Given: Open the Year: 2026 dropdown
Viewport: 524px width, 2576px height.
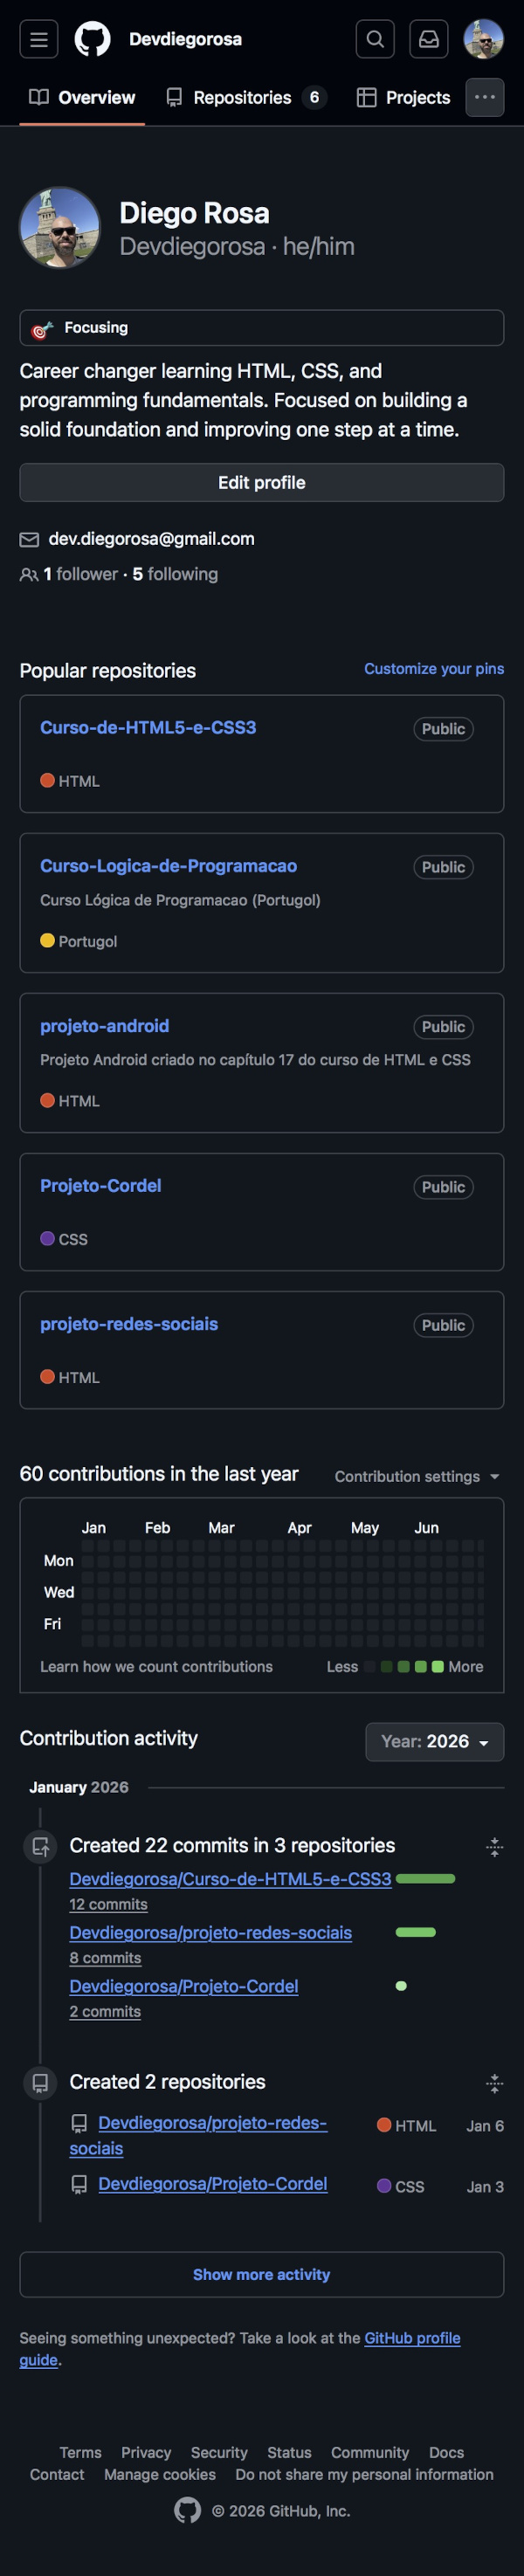Looking at the screenshot, I should click(x=434, y=1742).
